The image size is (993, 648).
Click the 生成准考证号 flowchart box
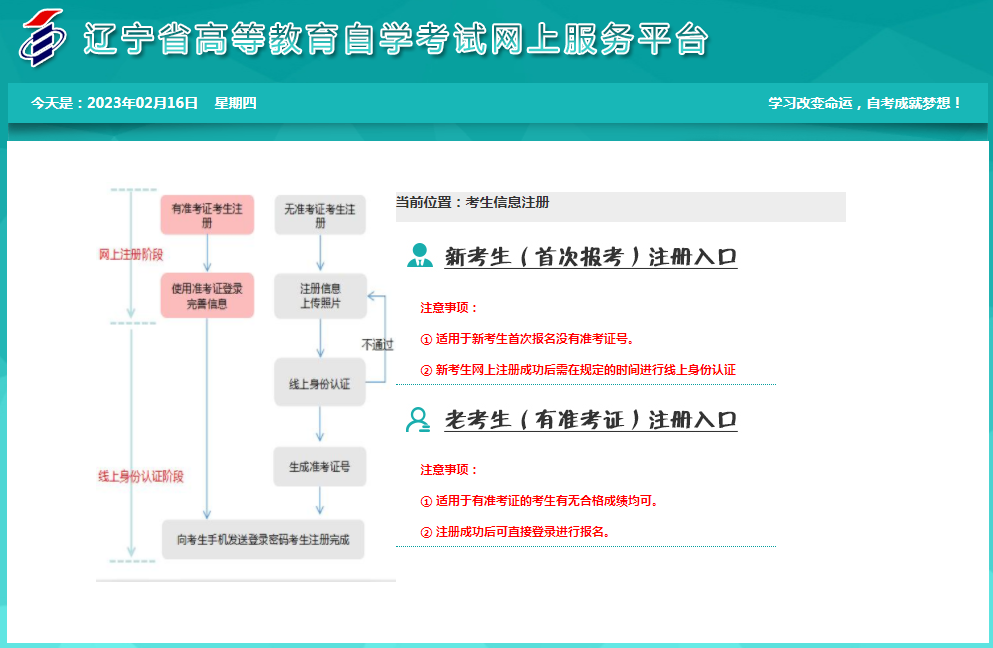pyautogui.click(x=319, y=466)
